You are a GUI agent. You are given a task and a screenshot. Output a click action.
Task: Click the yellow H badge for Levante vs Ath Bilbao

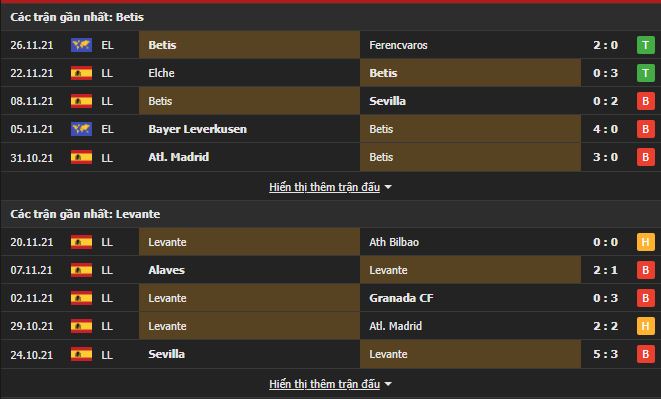pos(645,242)
